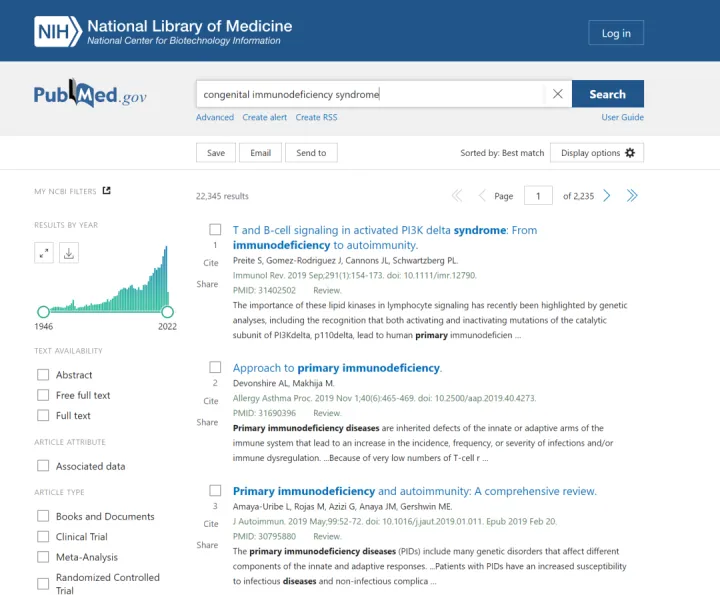The image size is (720, 595).
Task: Go to the next results page arrow
Action: 607,196
